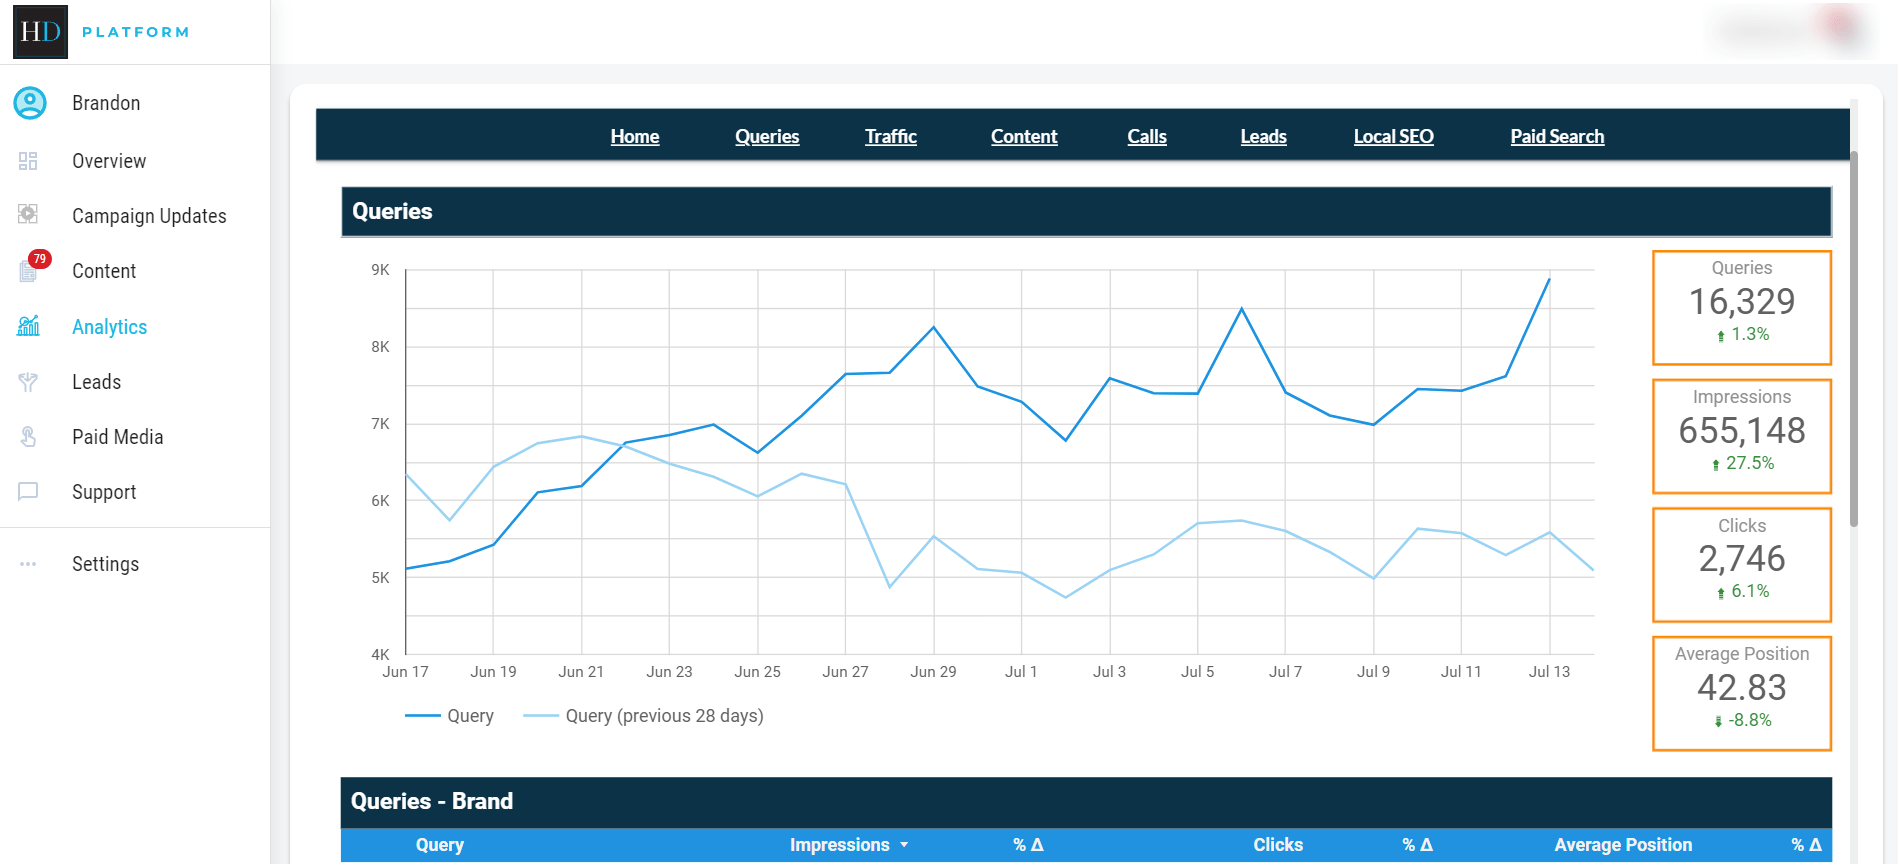Click the Brandon user avatar icon
Screen dimensions: 1898x864
coord(30,103)
